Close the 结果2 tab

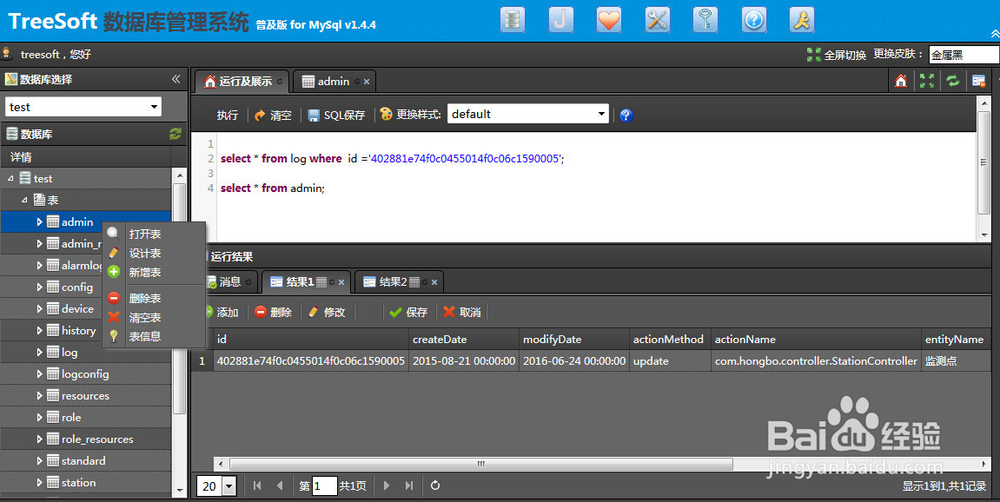pyautogui.click(x=434, y=282)
